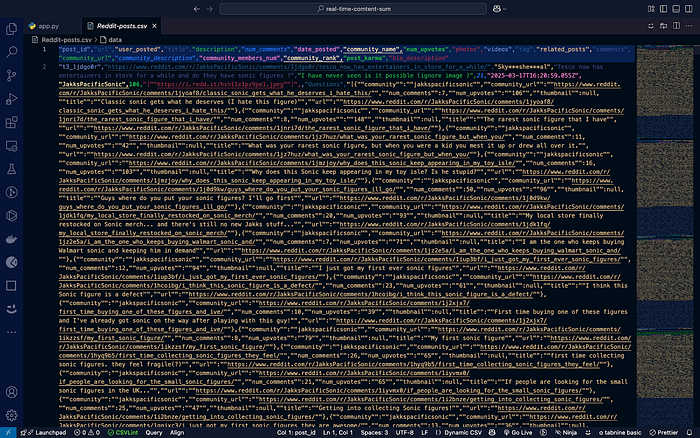Open the Customize Layout icon
This screenshot has height=438, width=700.
coord(651,8)
